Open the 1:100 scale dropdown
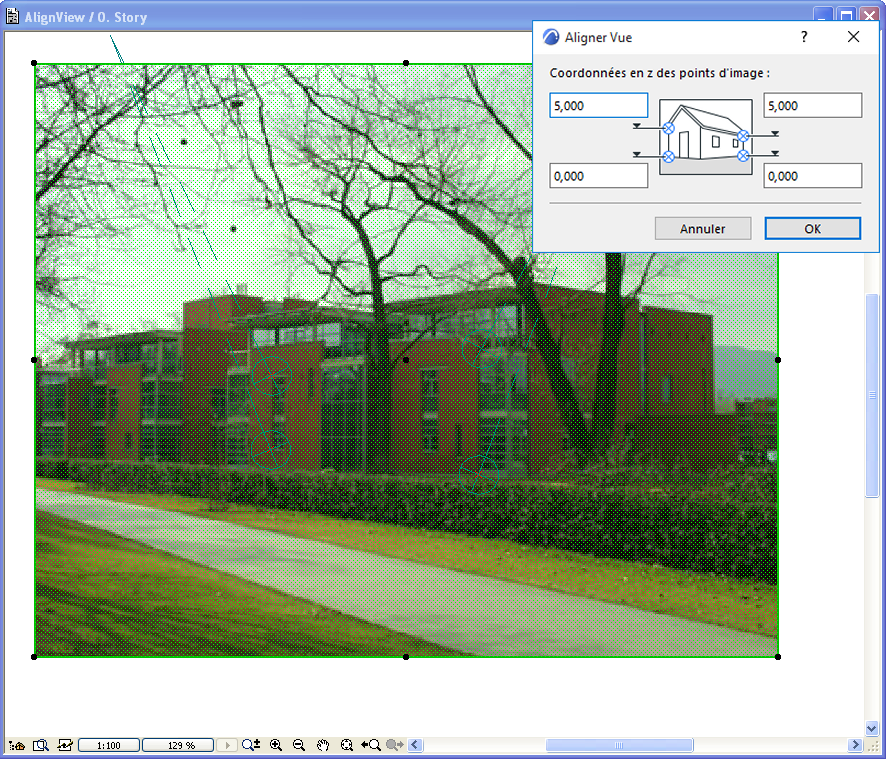 pos(108,745)
